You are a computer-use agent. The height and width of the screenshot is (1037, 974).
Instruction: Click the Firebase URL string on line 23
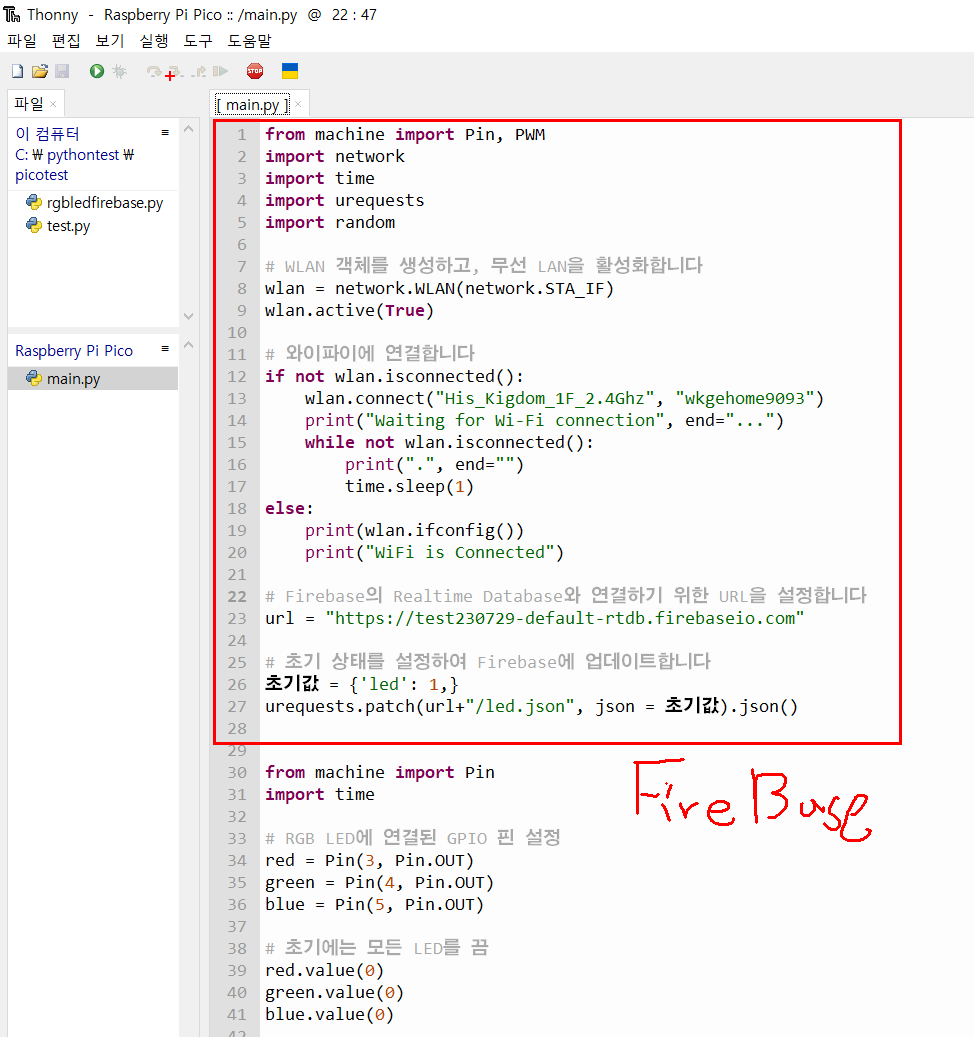565,618
